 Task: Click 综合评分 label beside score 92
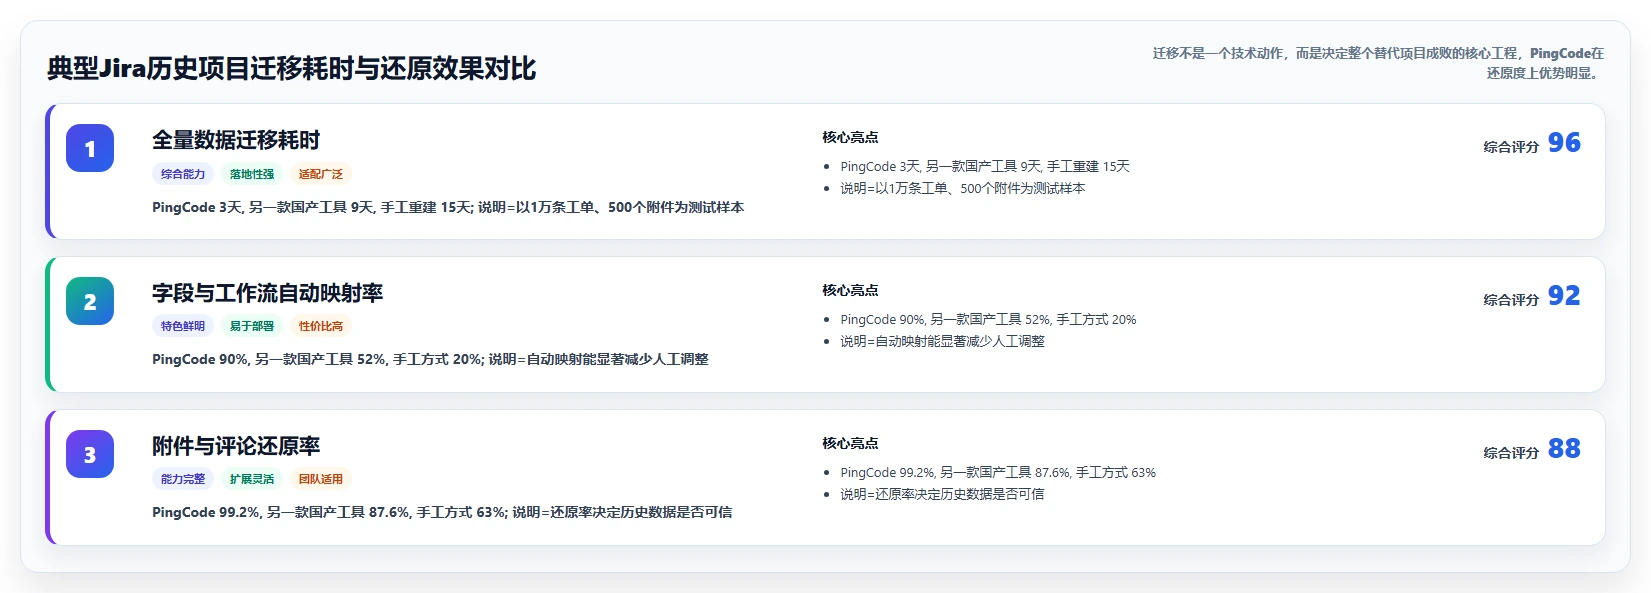1511,300
